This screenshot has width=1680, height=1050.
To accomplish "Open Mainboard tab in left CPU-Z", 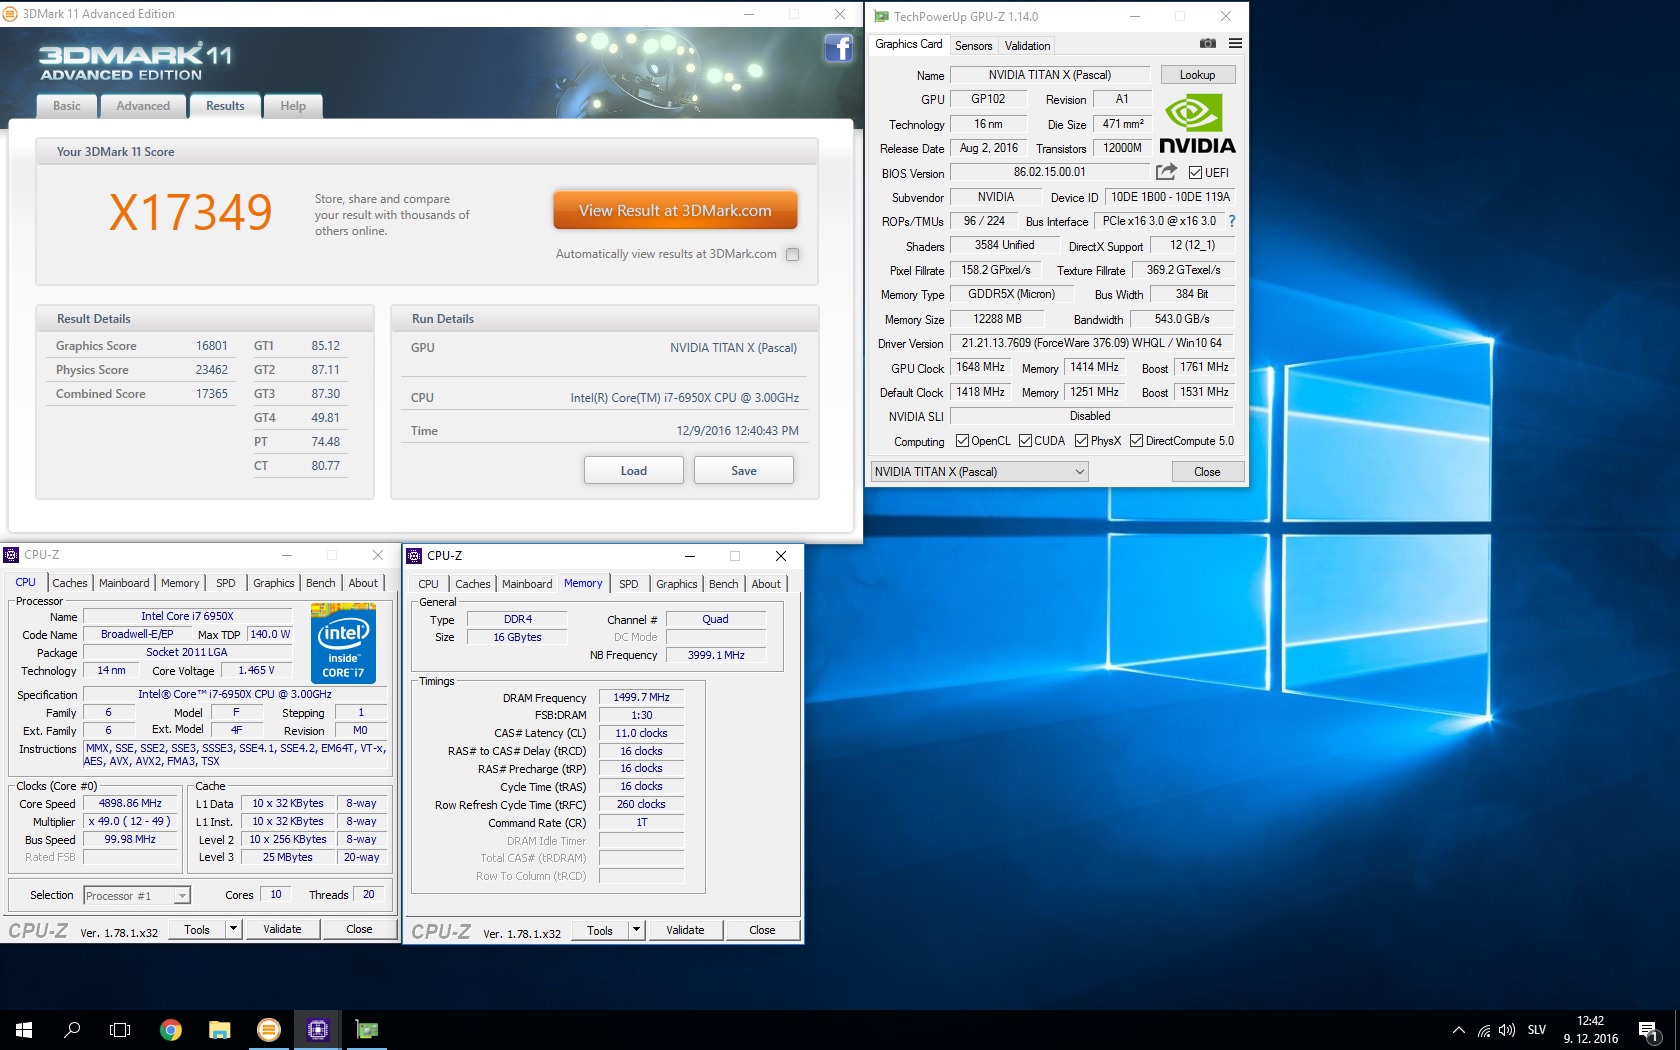I will (x=124, y=583).
